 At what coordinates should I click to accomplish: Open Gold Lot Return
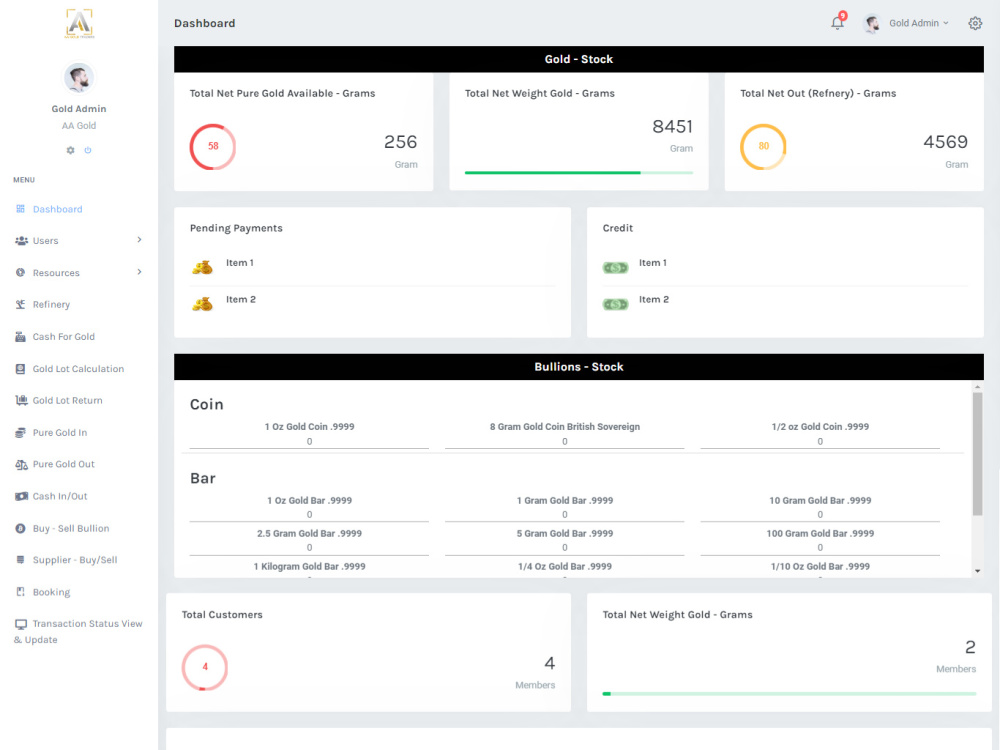click(68, 401)
